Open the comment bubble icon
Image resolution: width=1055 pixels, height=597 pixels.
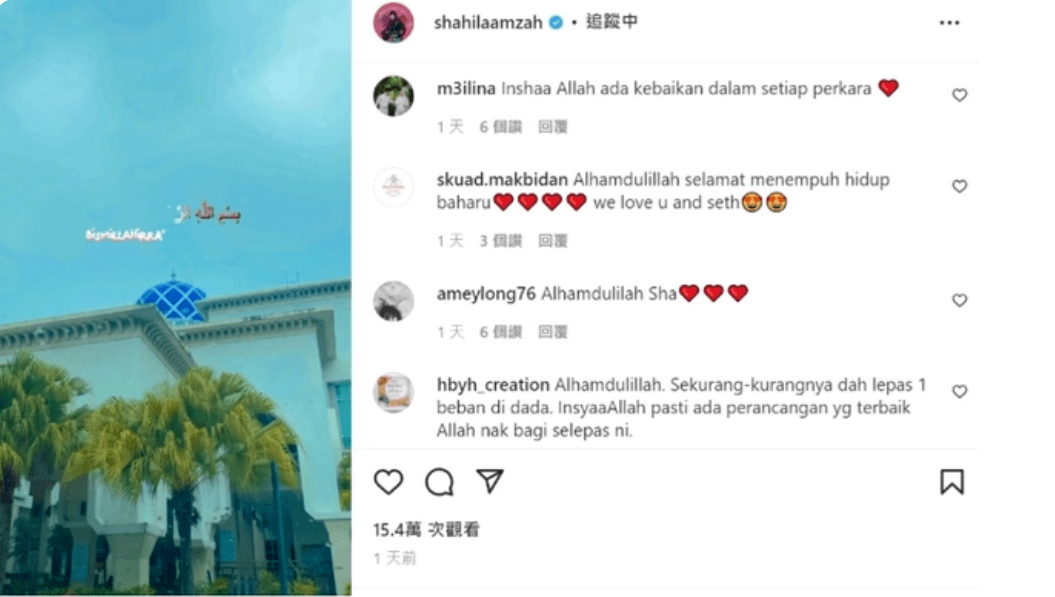[439, 482]
